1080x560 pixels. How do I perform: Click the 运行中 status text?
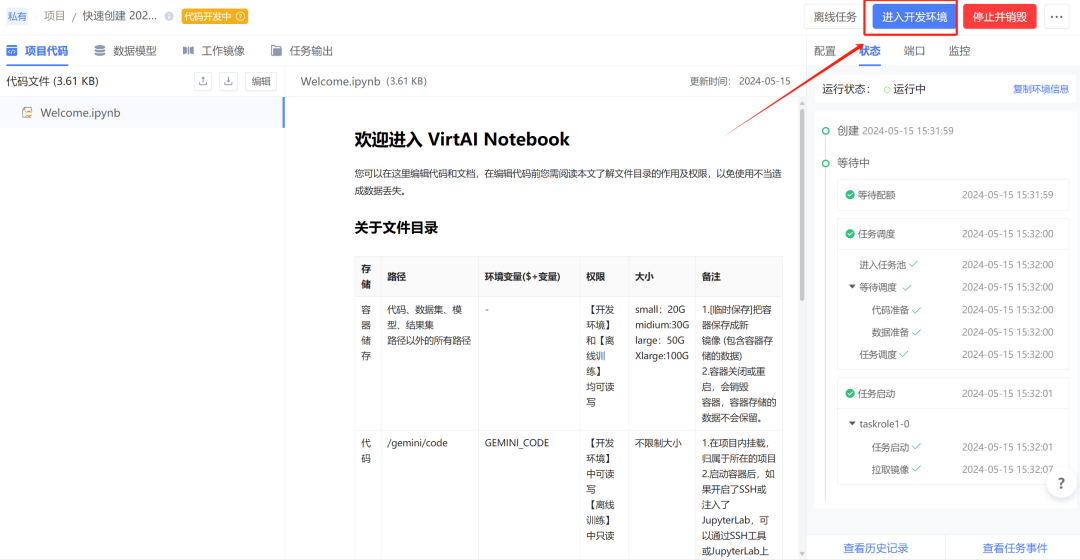click(x=909, y=89)
